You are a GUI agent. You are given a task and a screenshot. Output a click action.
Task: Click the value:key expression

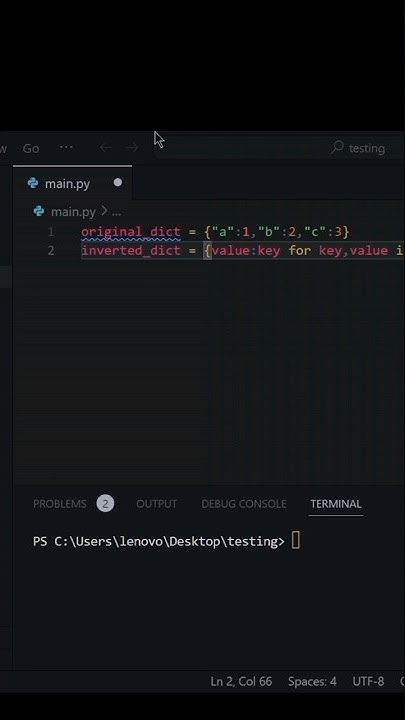tap(246, 251)
